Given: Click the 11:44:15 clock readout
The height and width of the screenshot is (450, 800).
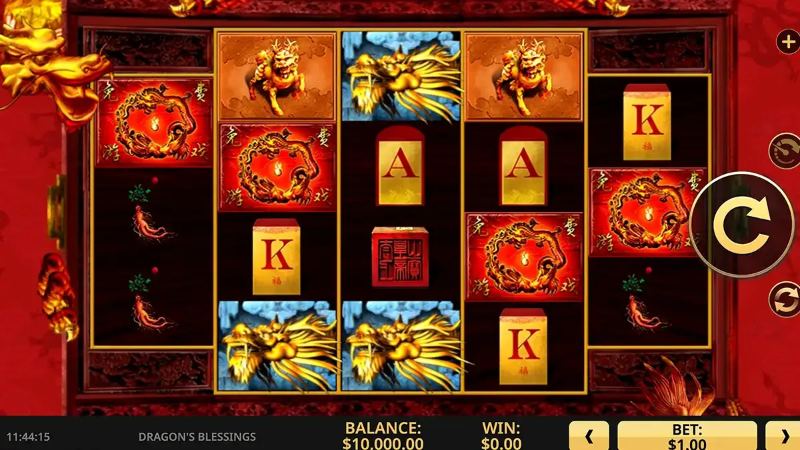Looking at the screenshot, I should pyautogui.click(x=28, y=437).
